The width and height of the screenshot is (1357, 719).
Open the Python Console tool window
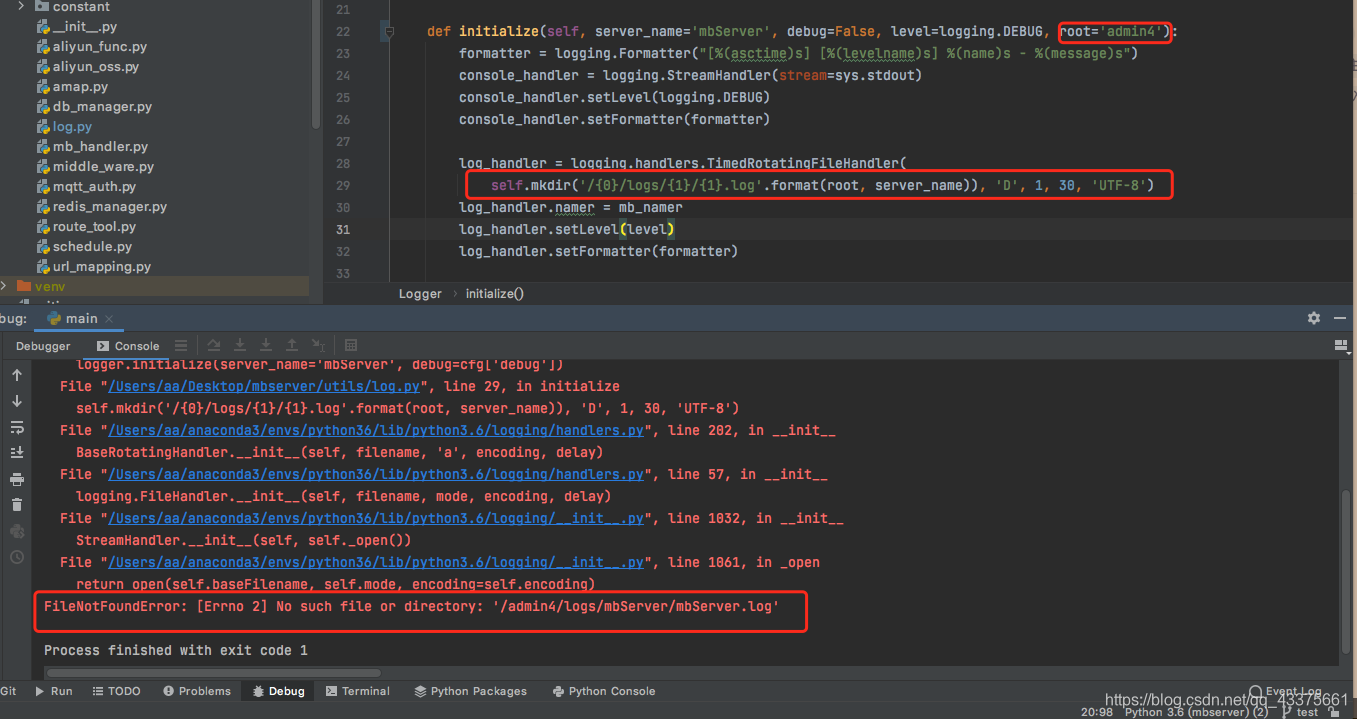coord(604,691)
